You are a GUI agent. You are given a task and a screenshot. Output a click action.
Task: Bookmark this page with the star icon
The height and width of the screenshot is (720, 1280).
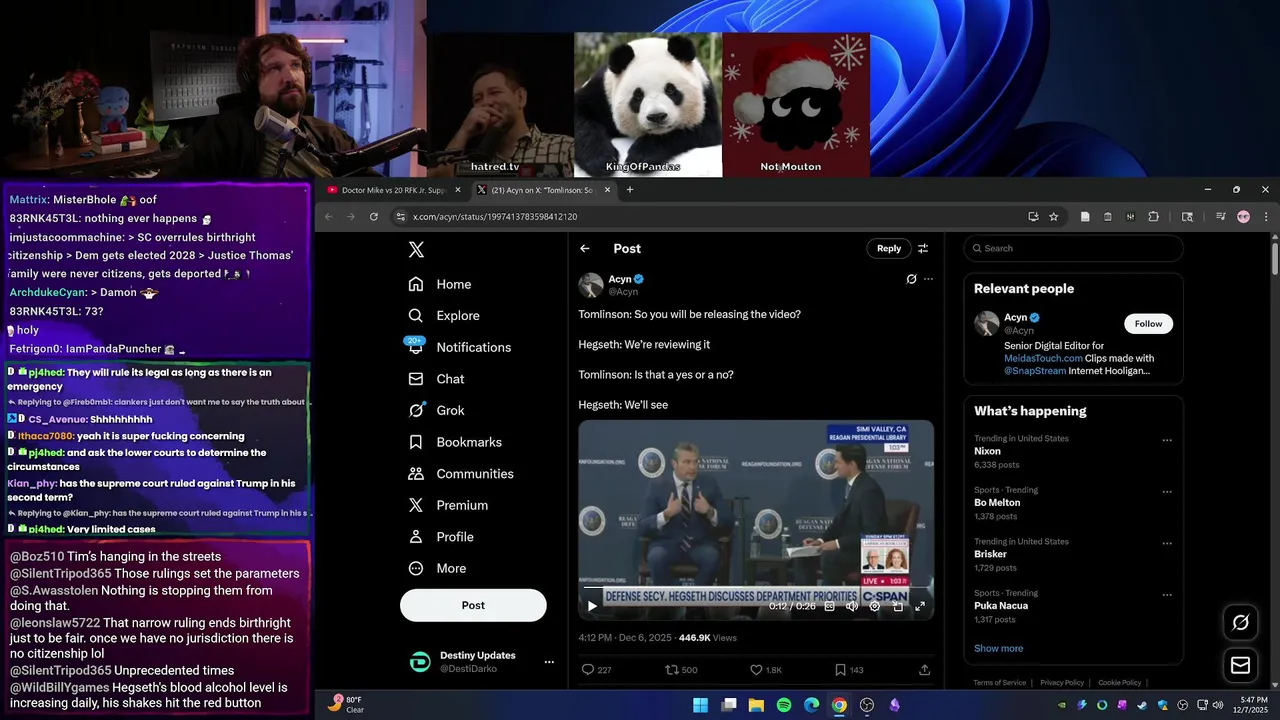[1054, 217]
